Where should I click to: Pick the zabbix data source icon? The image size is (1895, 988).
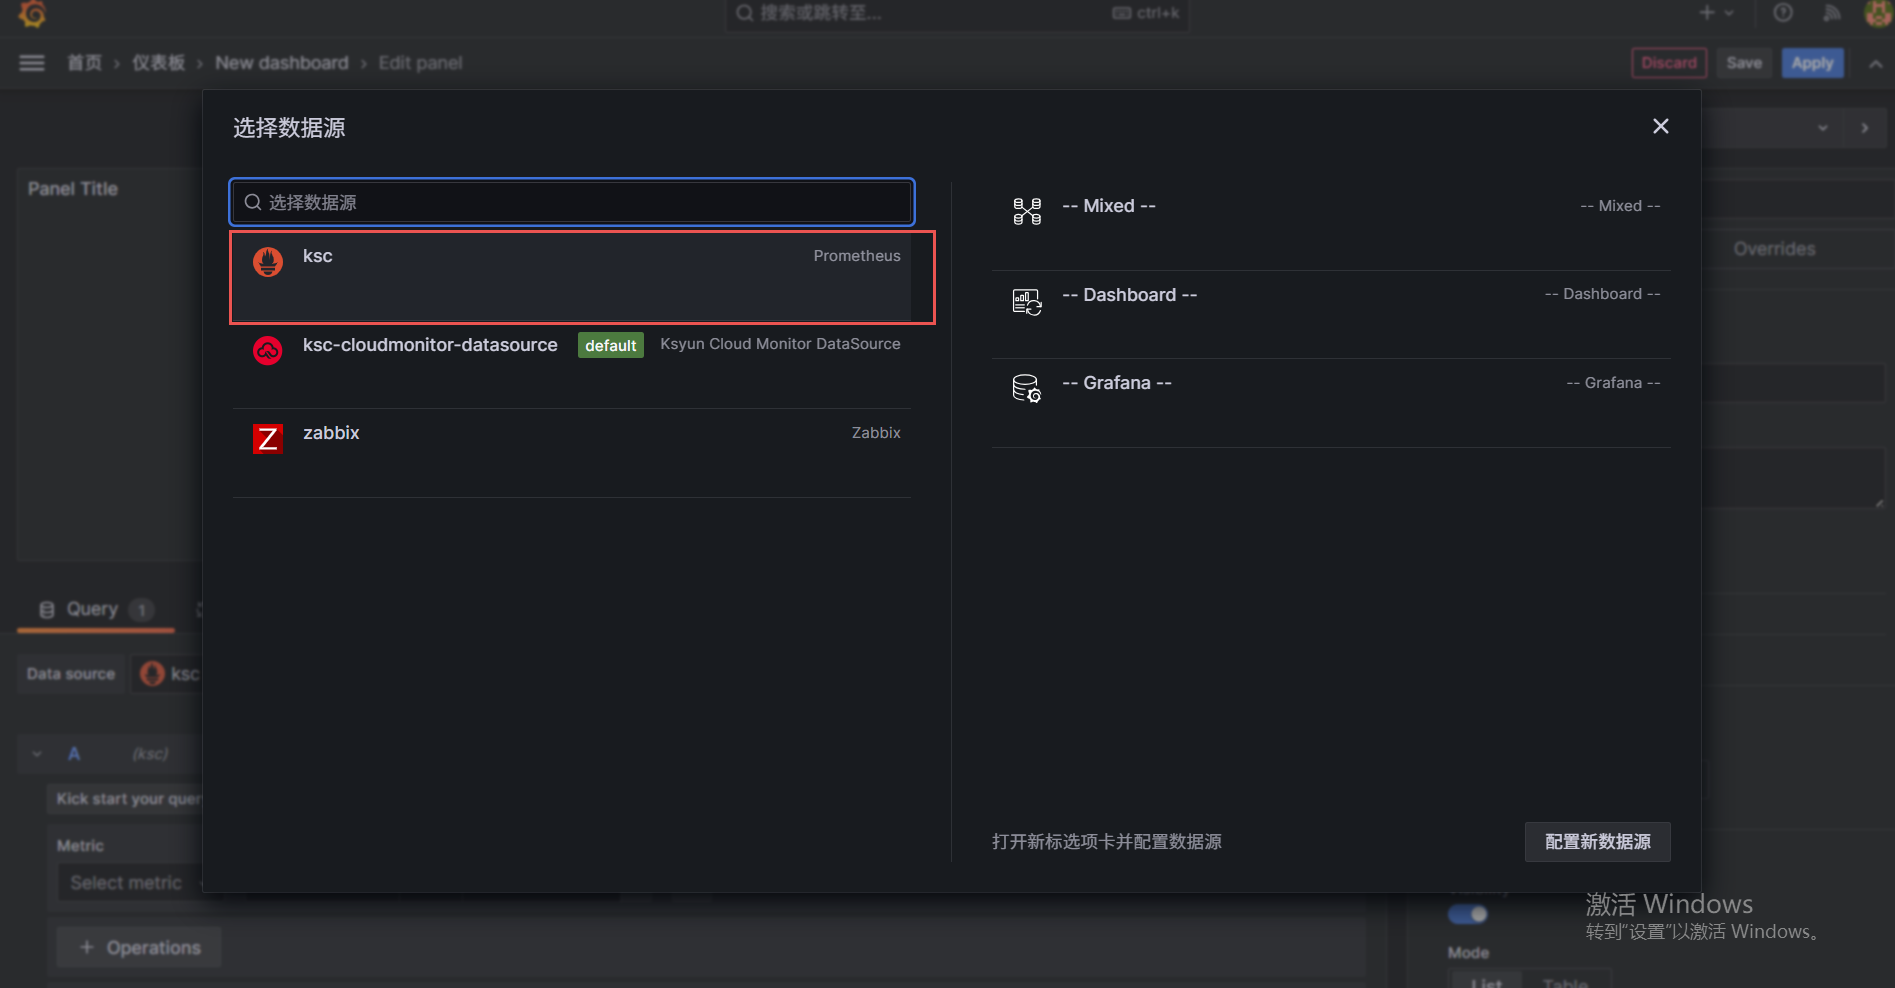point(267,439)
